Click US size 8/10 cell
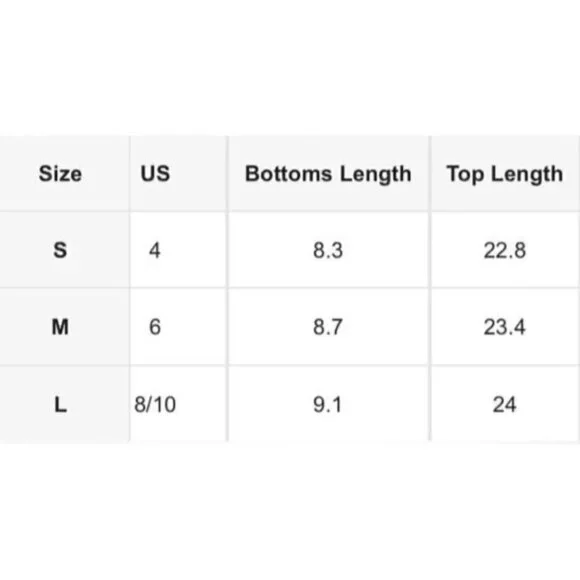This screenshot has height=580, width=580. tap(155, 404)
